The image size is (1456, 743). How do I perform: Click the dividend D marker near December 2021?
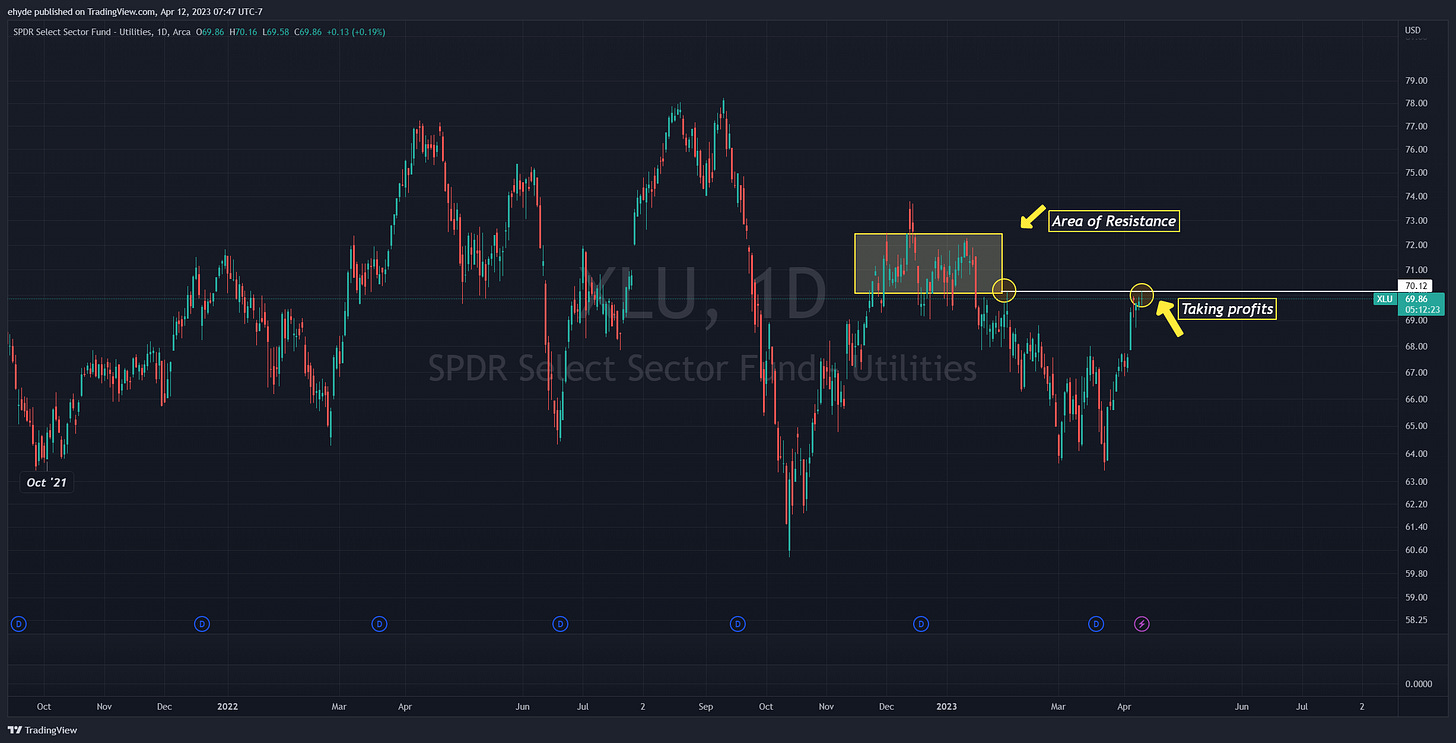202,624
